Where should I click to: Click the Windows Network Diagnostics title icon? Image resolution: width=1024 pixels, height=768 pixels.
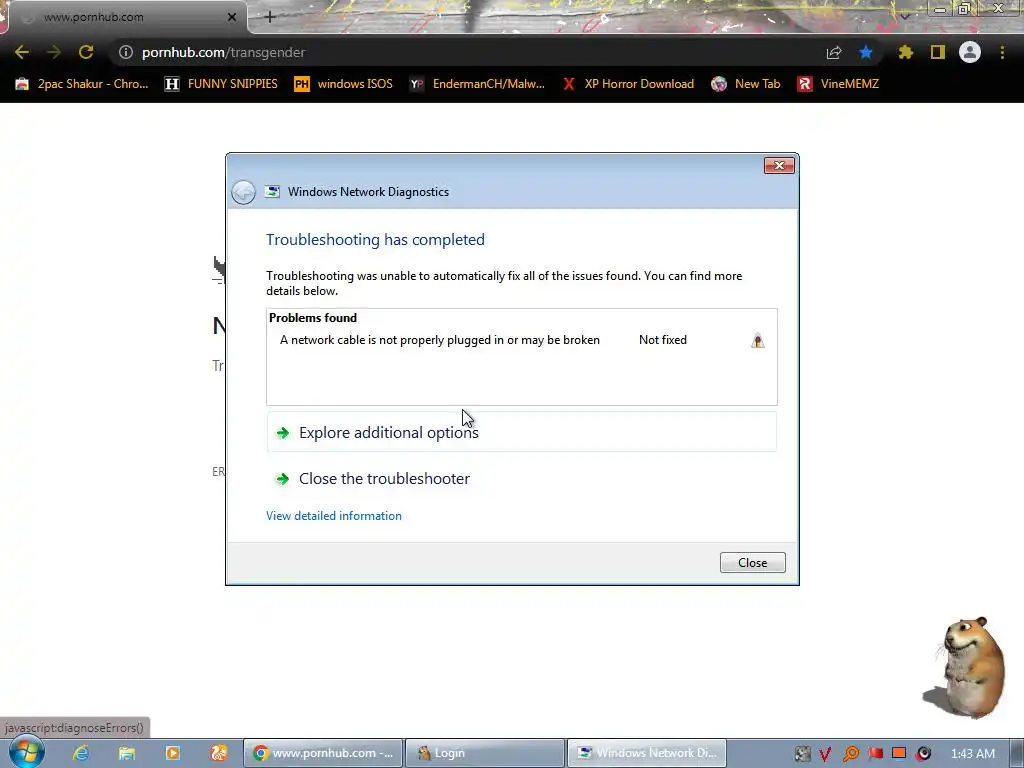tap(272, 191)
